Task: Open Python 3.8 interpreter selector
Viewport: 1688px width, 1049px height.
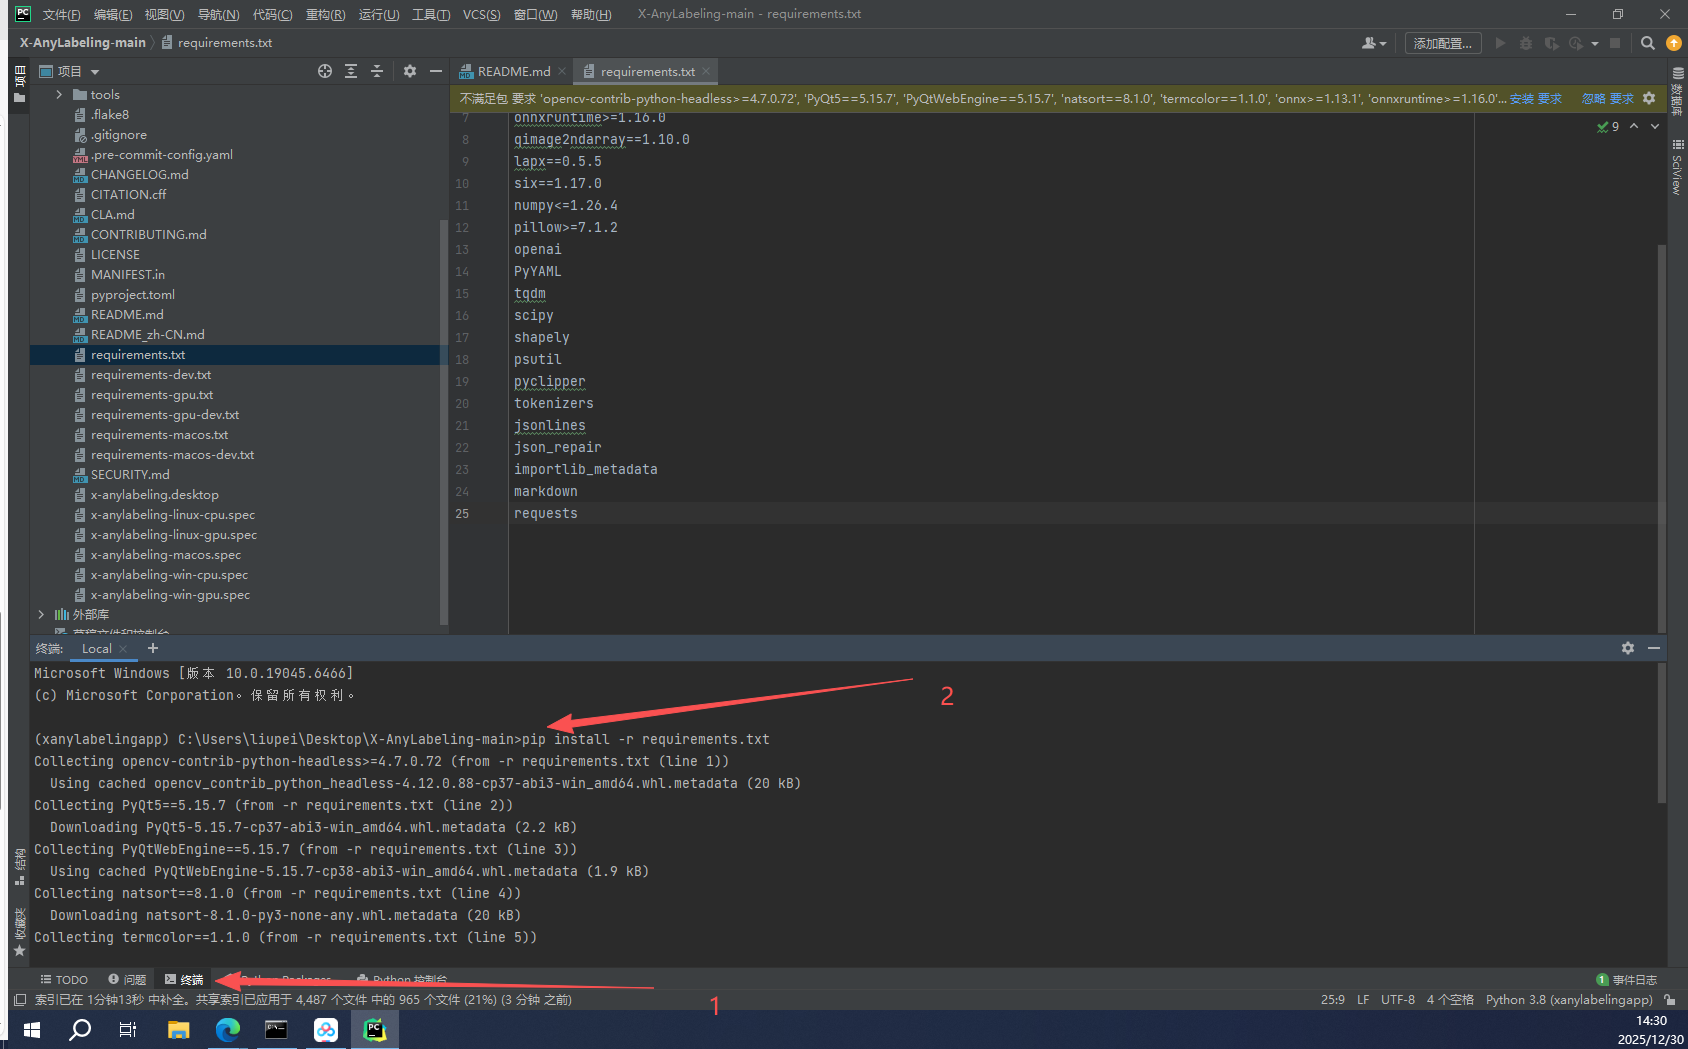Action: pyautogui.click(x=1569, y=999)
